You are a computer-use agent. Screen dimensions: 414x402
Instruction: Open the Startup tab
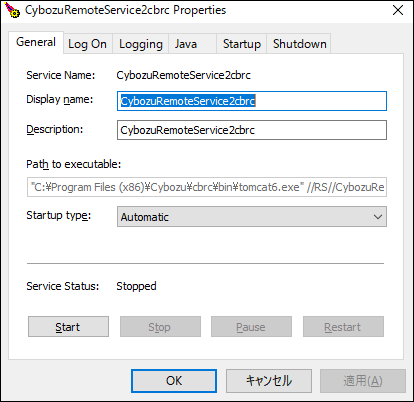coord(242,44)
